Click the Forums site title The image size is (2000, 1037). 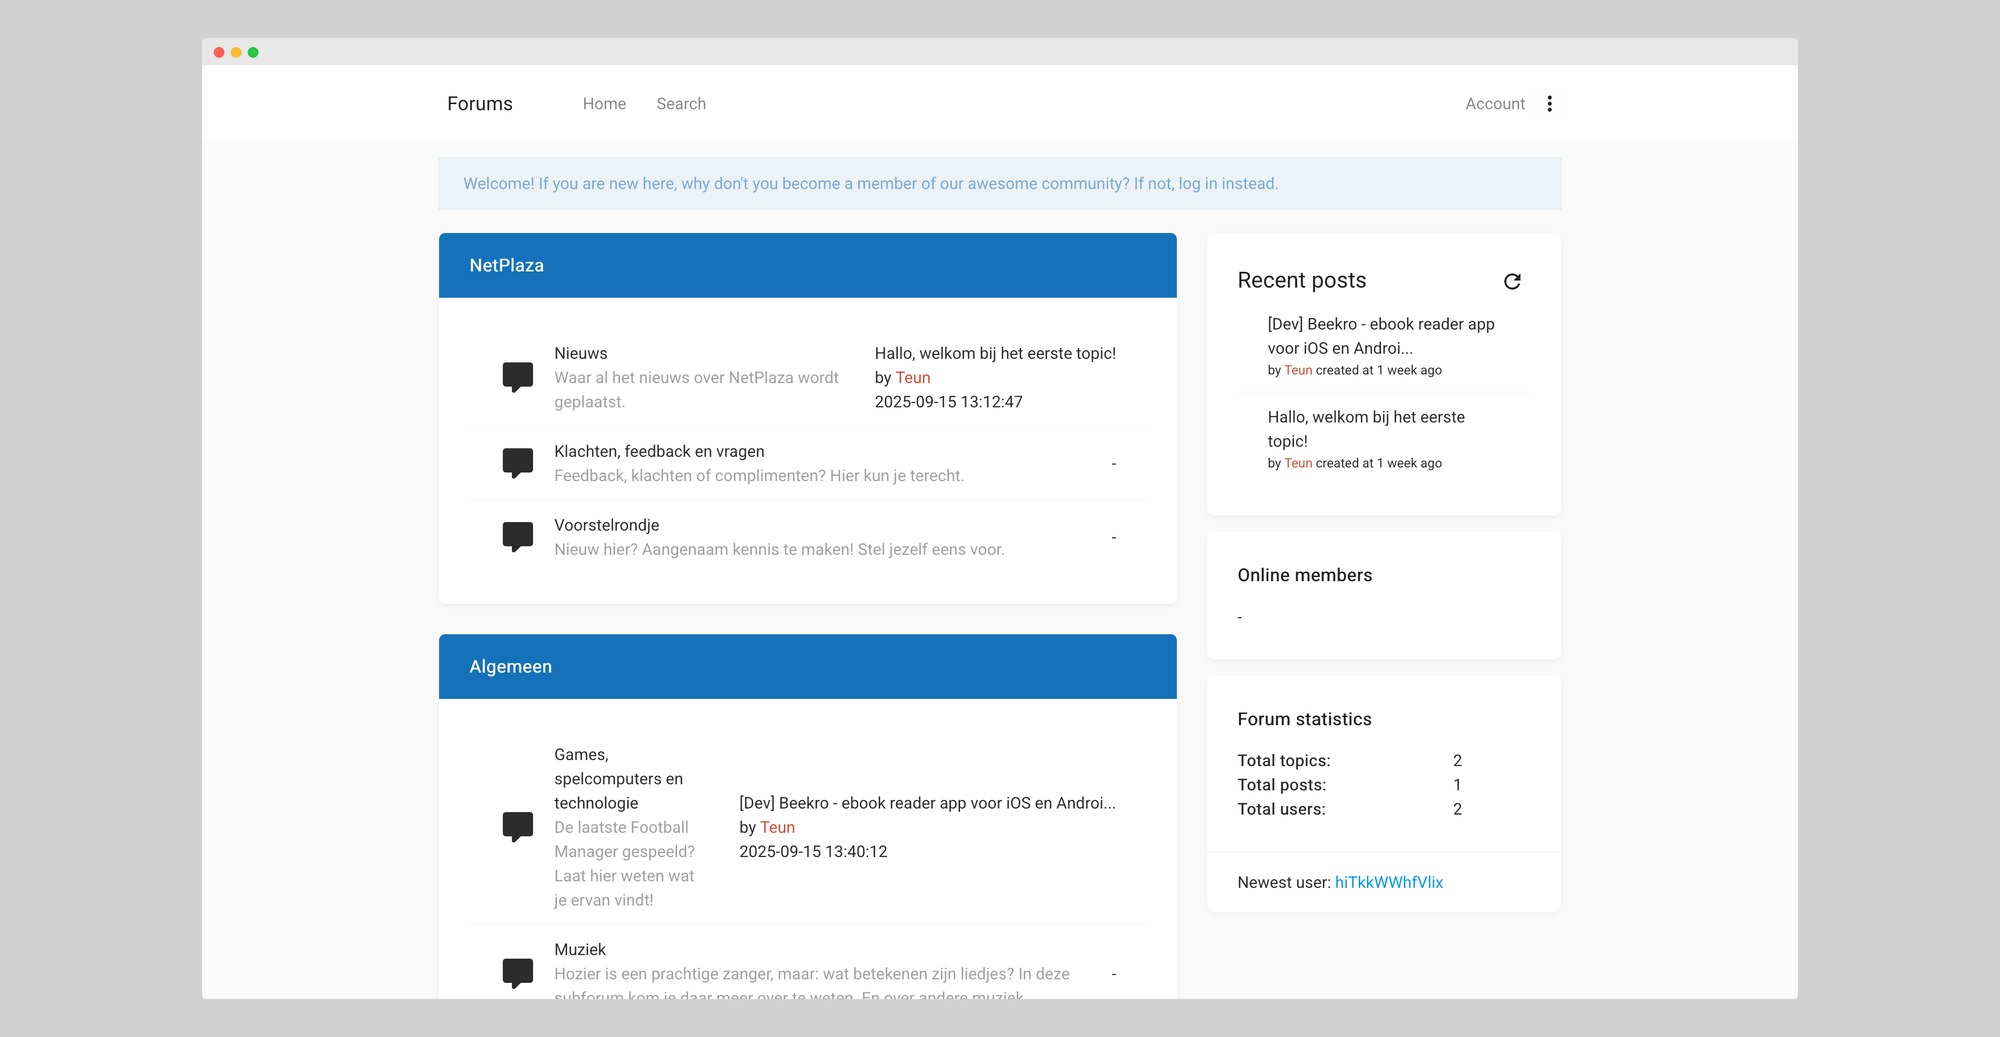[479, 104]
